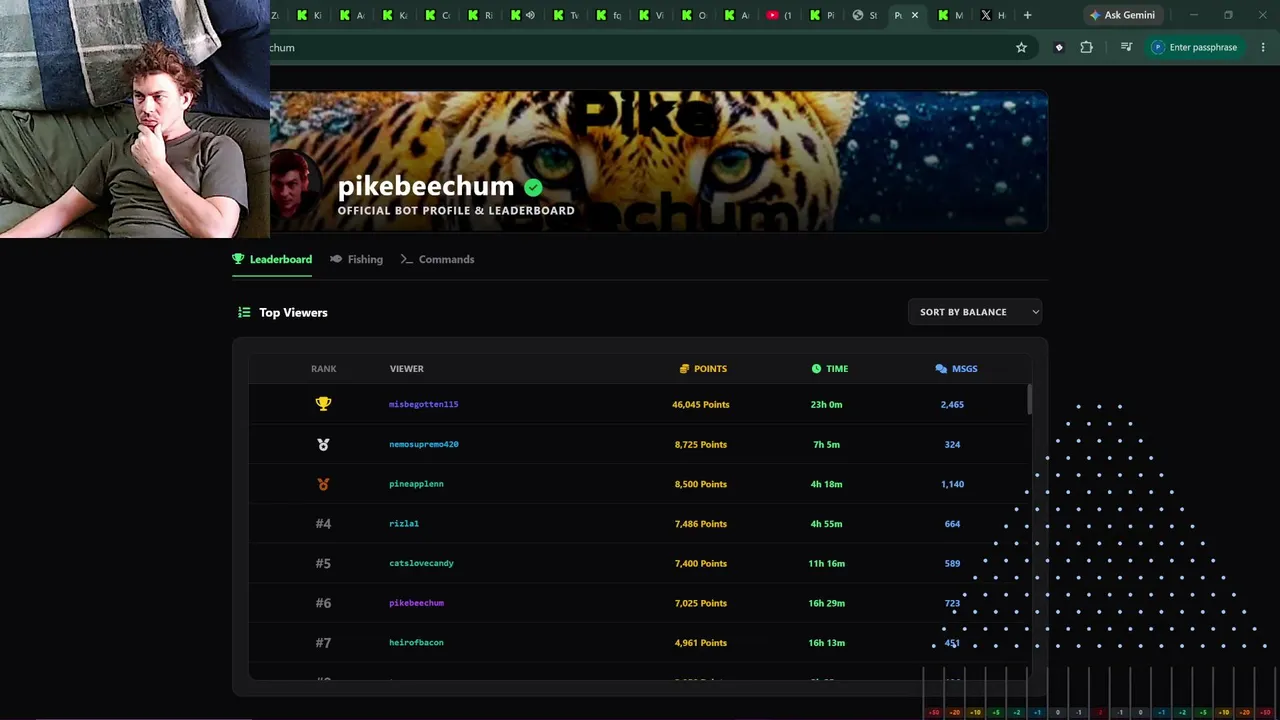
Task: Click the Enter passphrase profile button
Action: 1194,47
